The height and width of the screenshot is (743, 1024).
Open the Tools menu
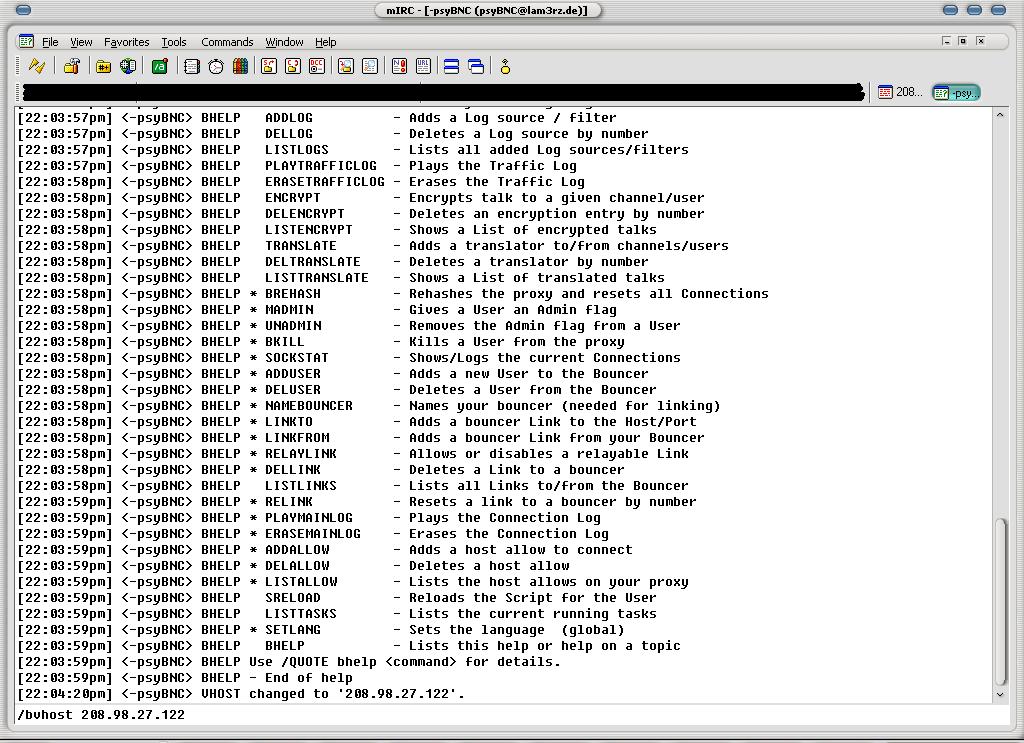[174, 42]
